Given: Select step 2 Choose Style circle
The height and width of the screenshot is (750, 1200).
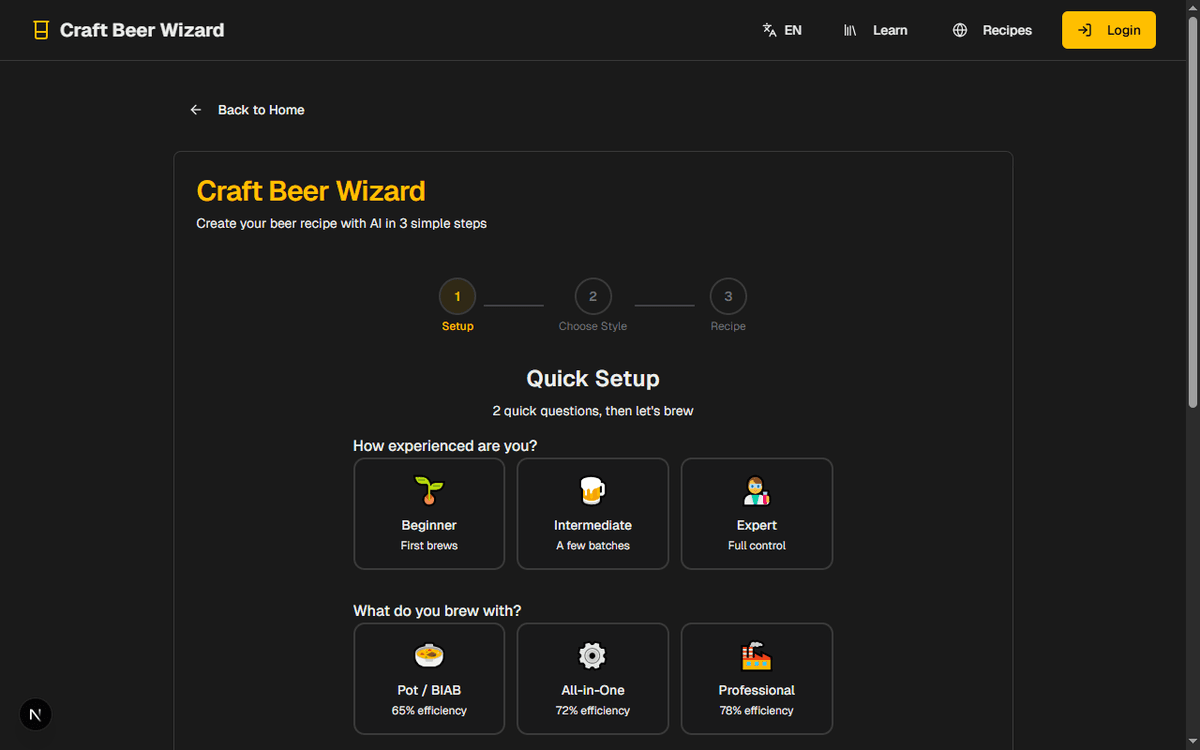Looking at the screenshot, I should 593,296.
